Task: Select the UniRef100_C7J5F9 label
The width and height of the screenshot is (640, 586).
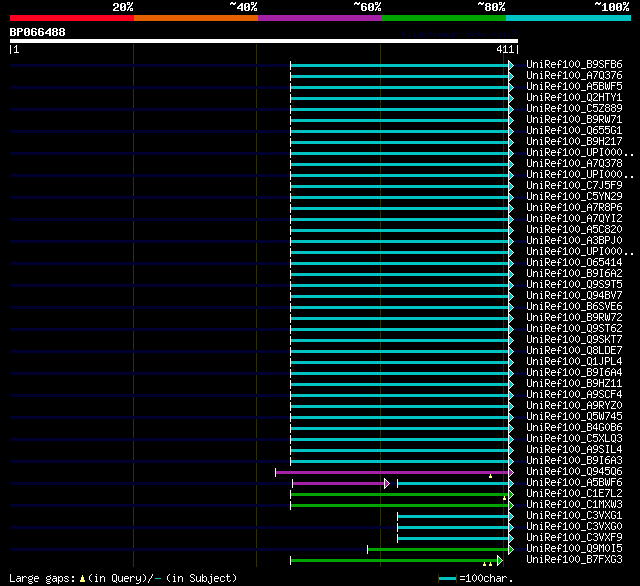Action: 574,186
